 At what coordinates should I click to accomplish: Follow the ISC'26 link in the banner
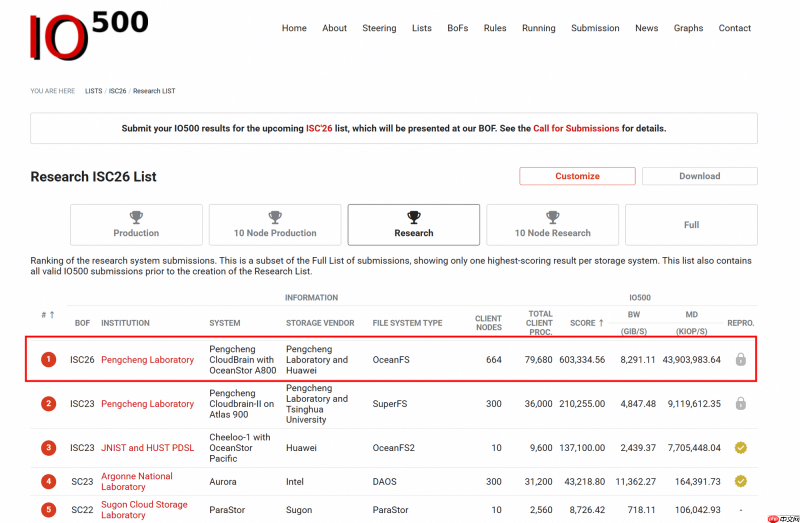(319, 129)
